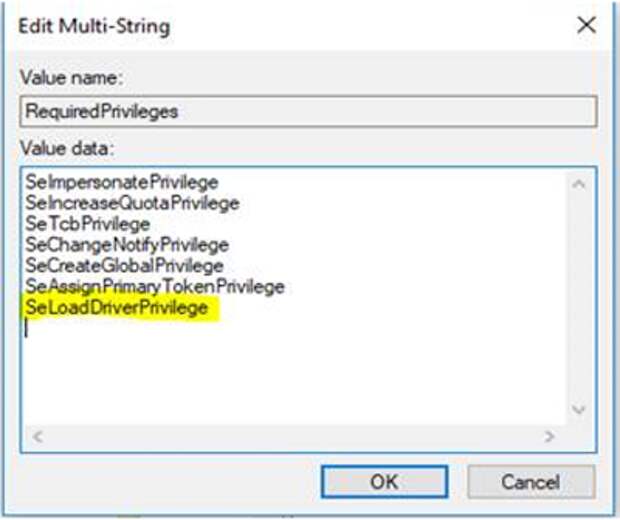Click the vertical scrollbar up arrow
Image resolution: width=620 pixels, height=520 pixels.
[x=579, y=184]
